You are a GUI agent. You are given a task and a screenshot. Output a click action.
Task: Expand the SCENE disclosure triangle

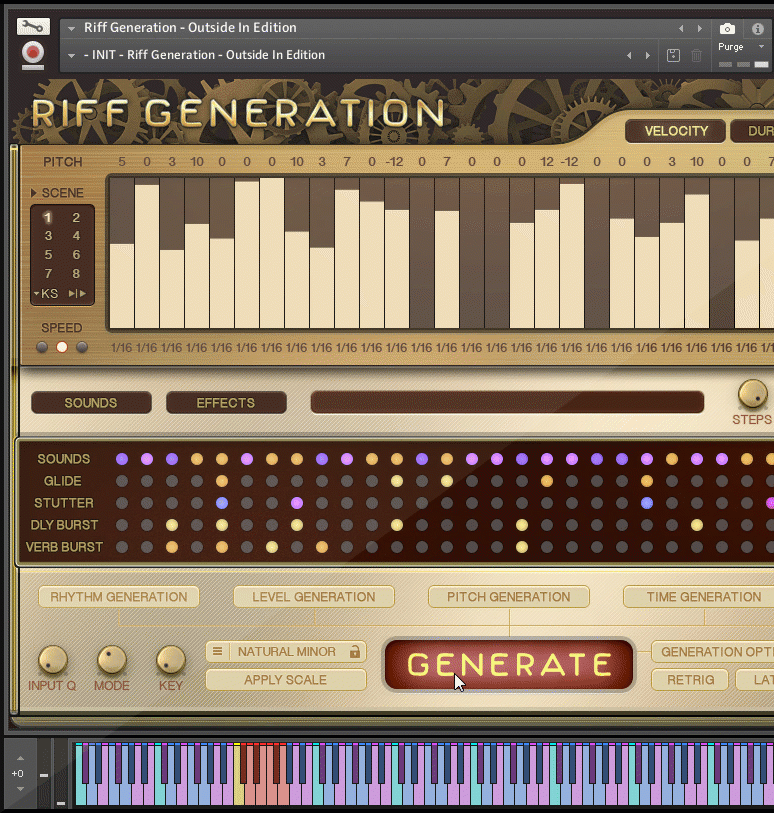point(34,193)
